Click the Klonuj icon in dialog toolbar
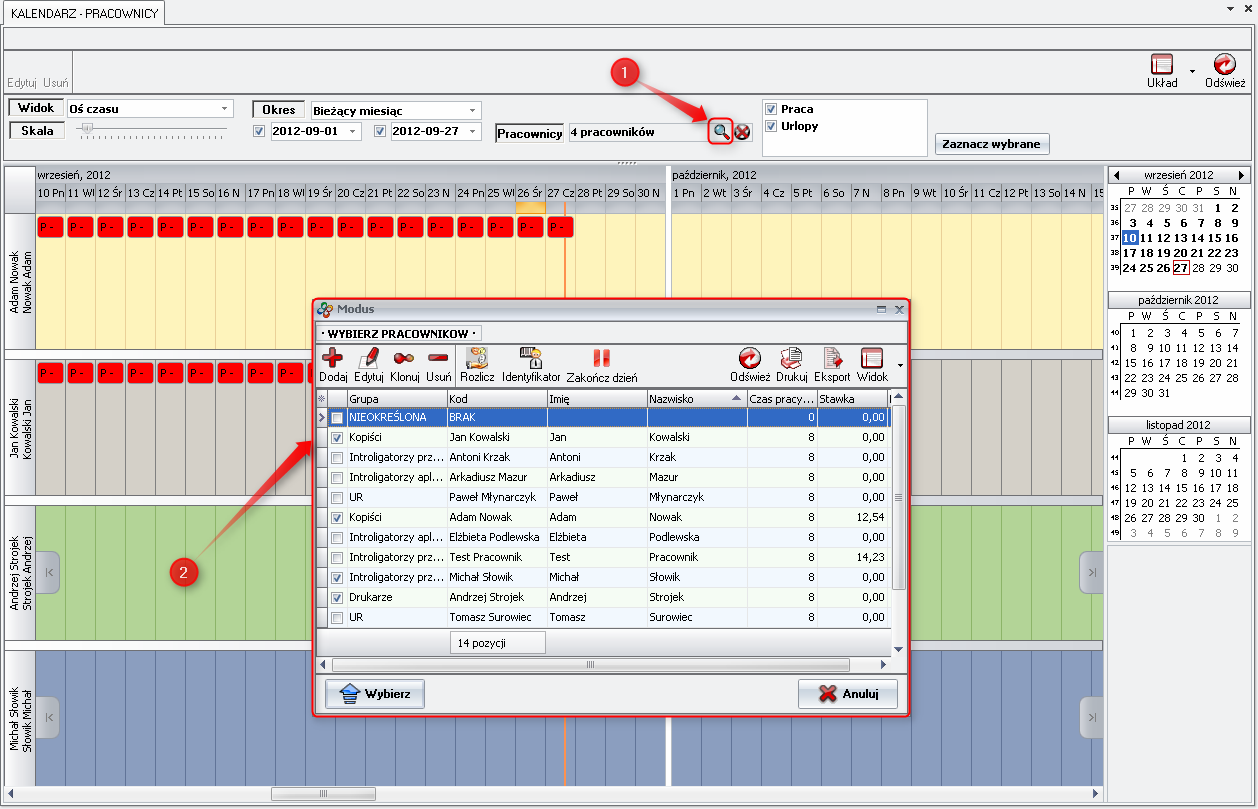The width and height of the screenshot is (1258, 809). pyautogui.click(x=404, y=358)
